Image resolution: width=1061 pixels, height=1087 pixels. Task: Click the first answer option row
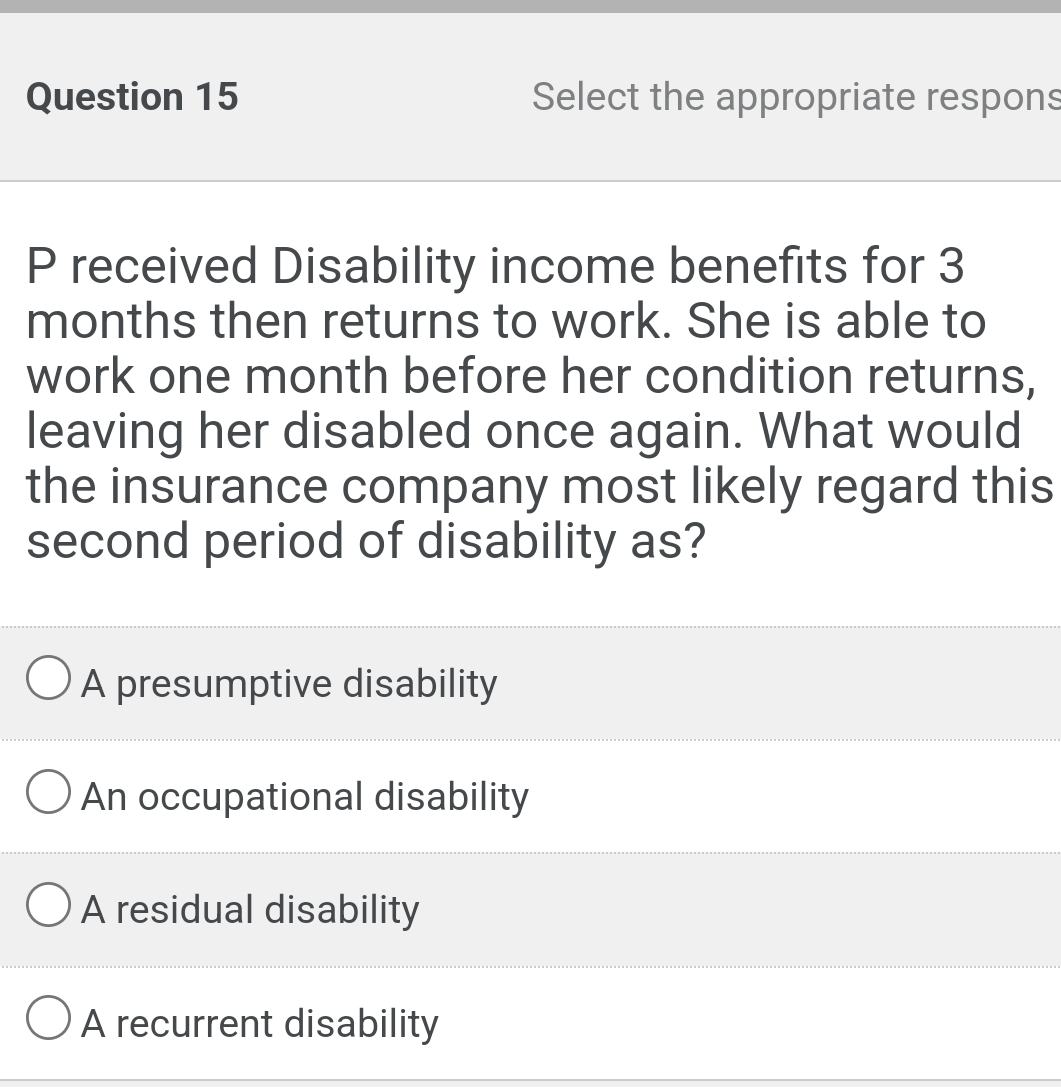click(530, 683)
